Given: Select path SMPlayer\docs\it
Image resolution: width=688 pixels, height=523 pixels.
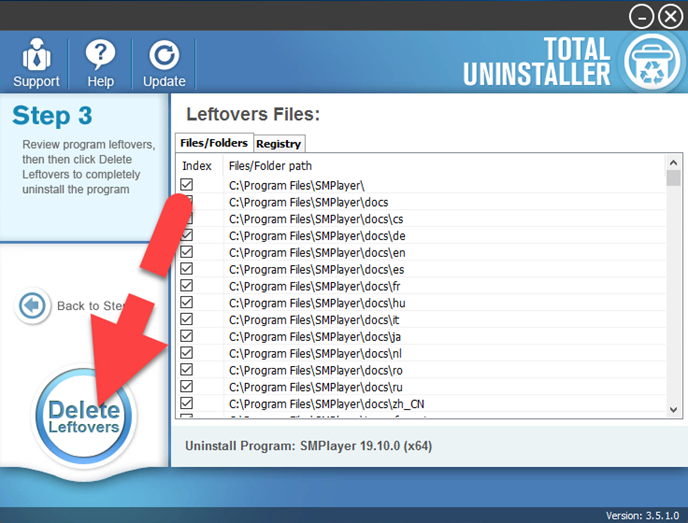Looking at the screenshot, I should pos(314,320).
